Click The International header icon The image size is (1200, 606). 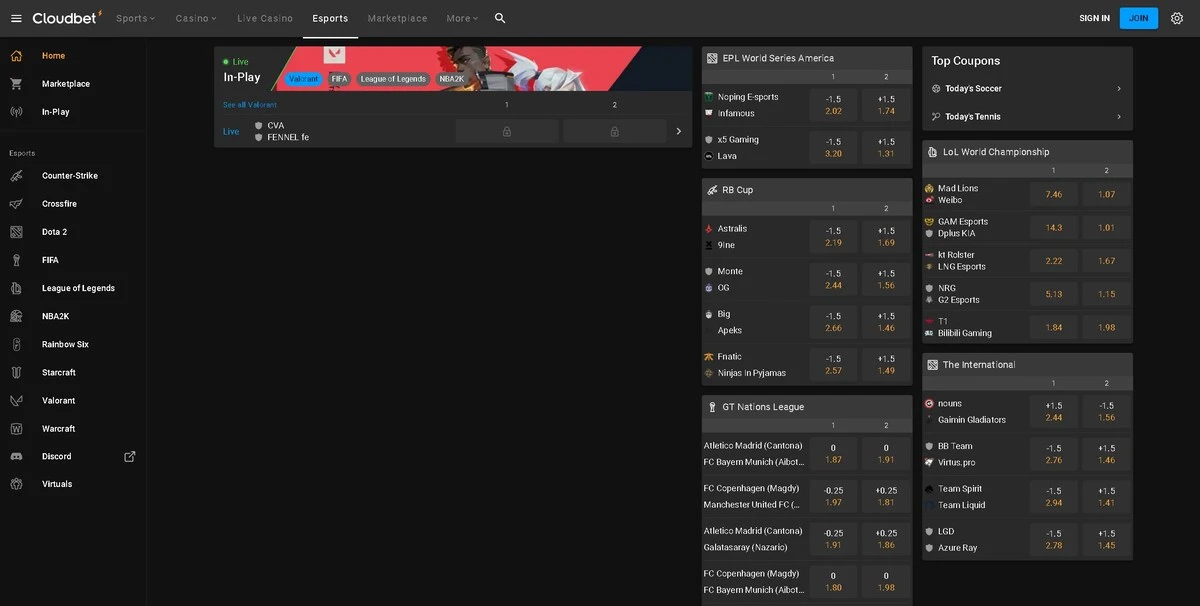[932, 365]
